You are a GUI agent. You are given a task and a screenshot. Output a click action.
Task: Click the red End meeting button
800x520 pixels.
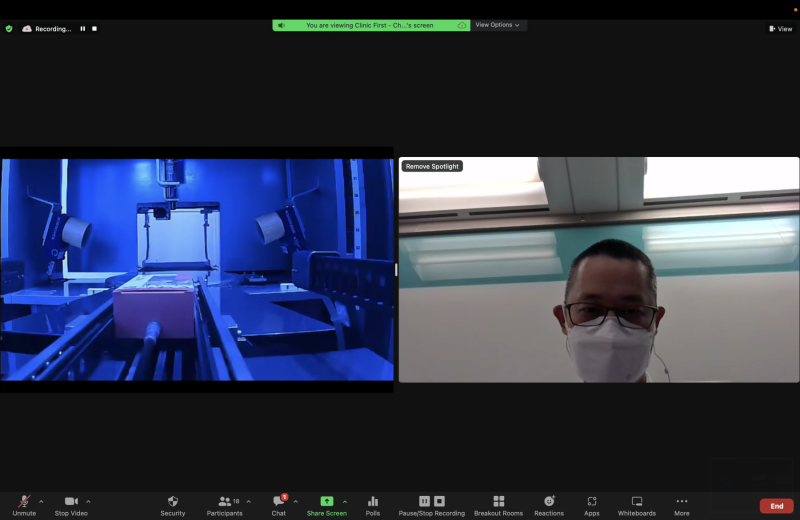click(777, 506)
